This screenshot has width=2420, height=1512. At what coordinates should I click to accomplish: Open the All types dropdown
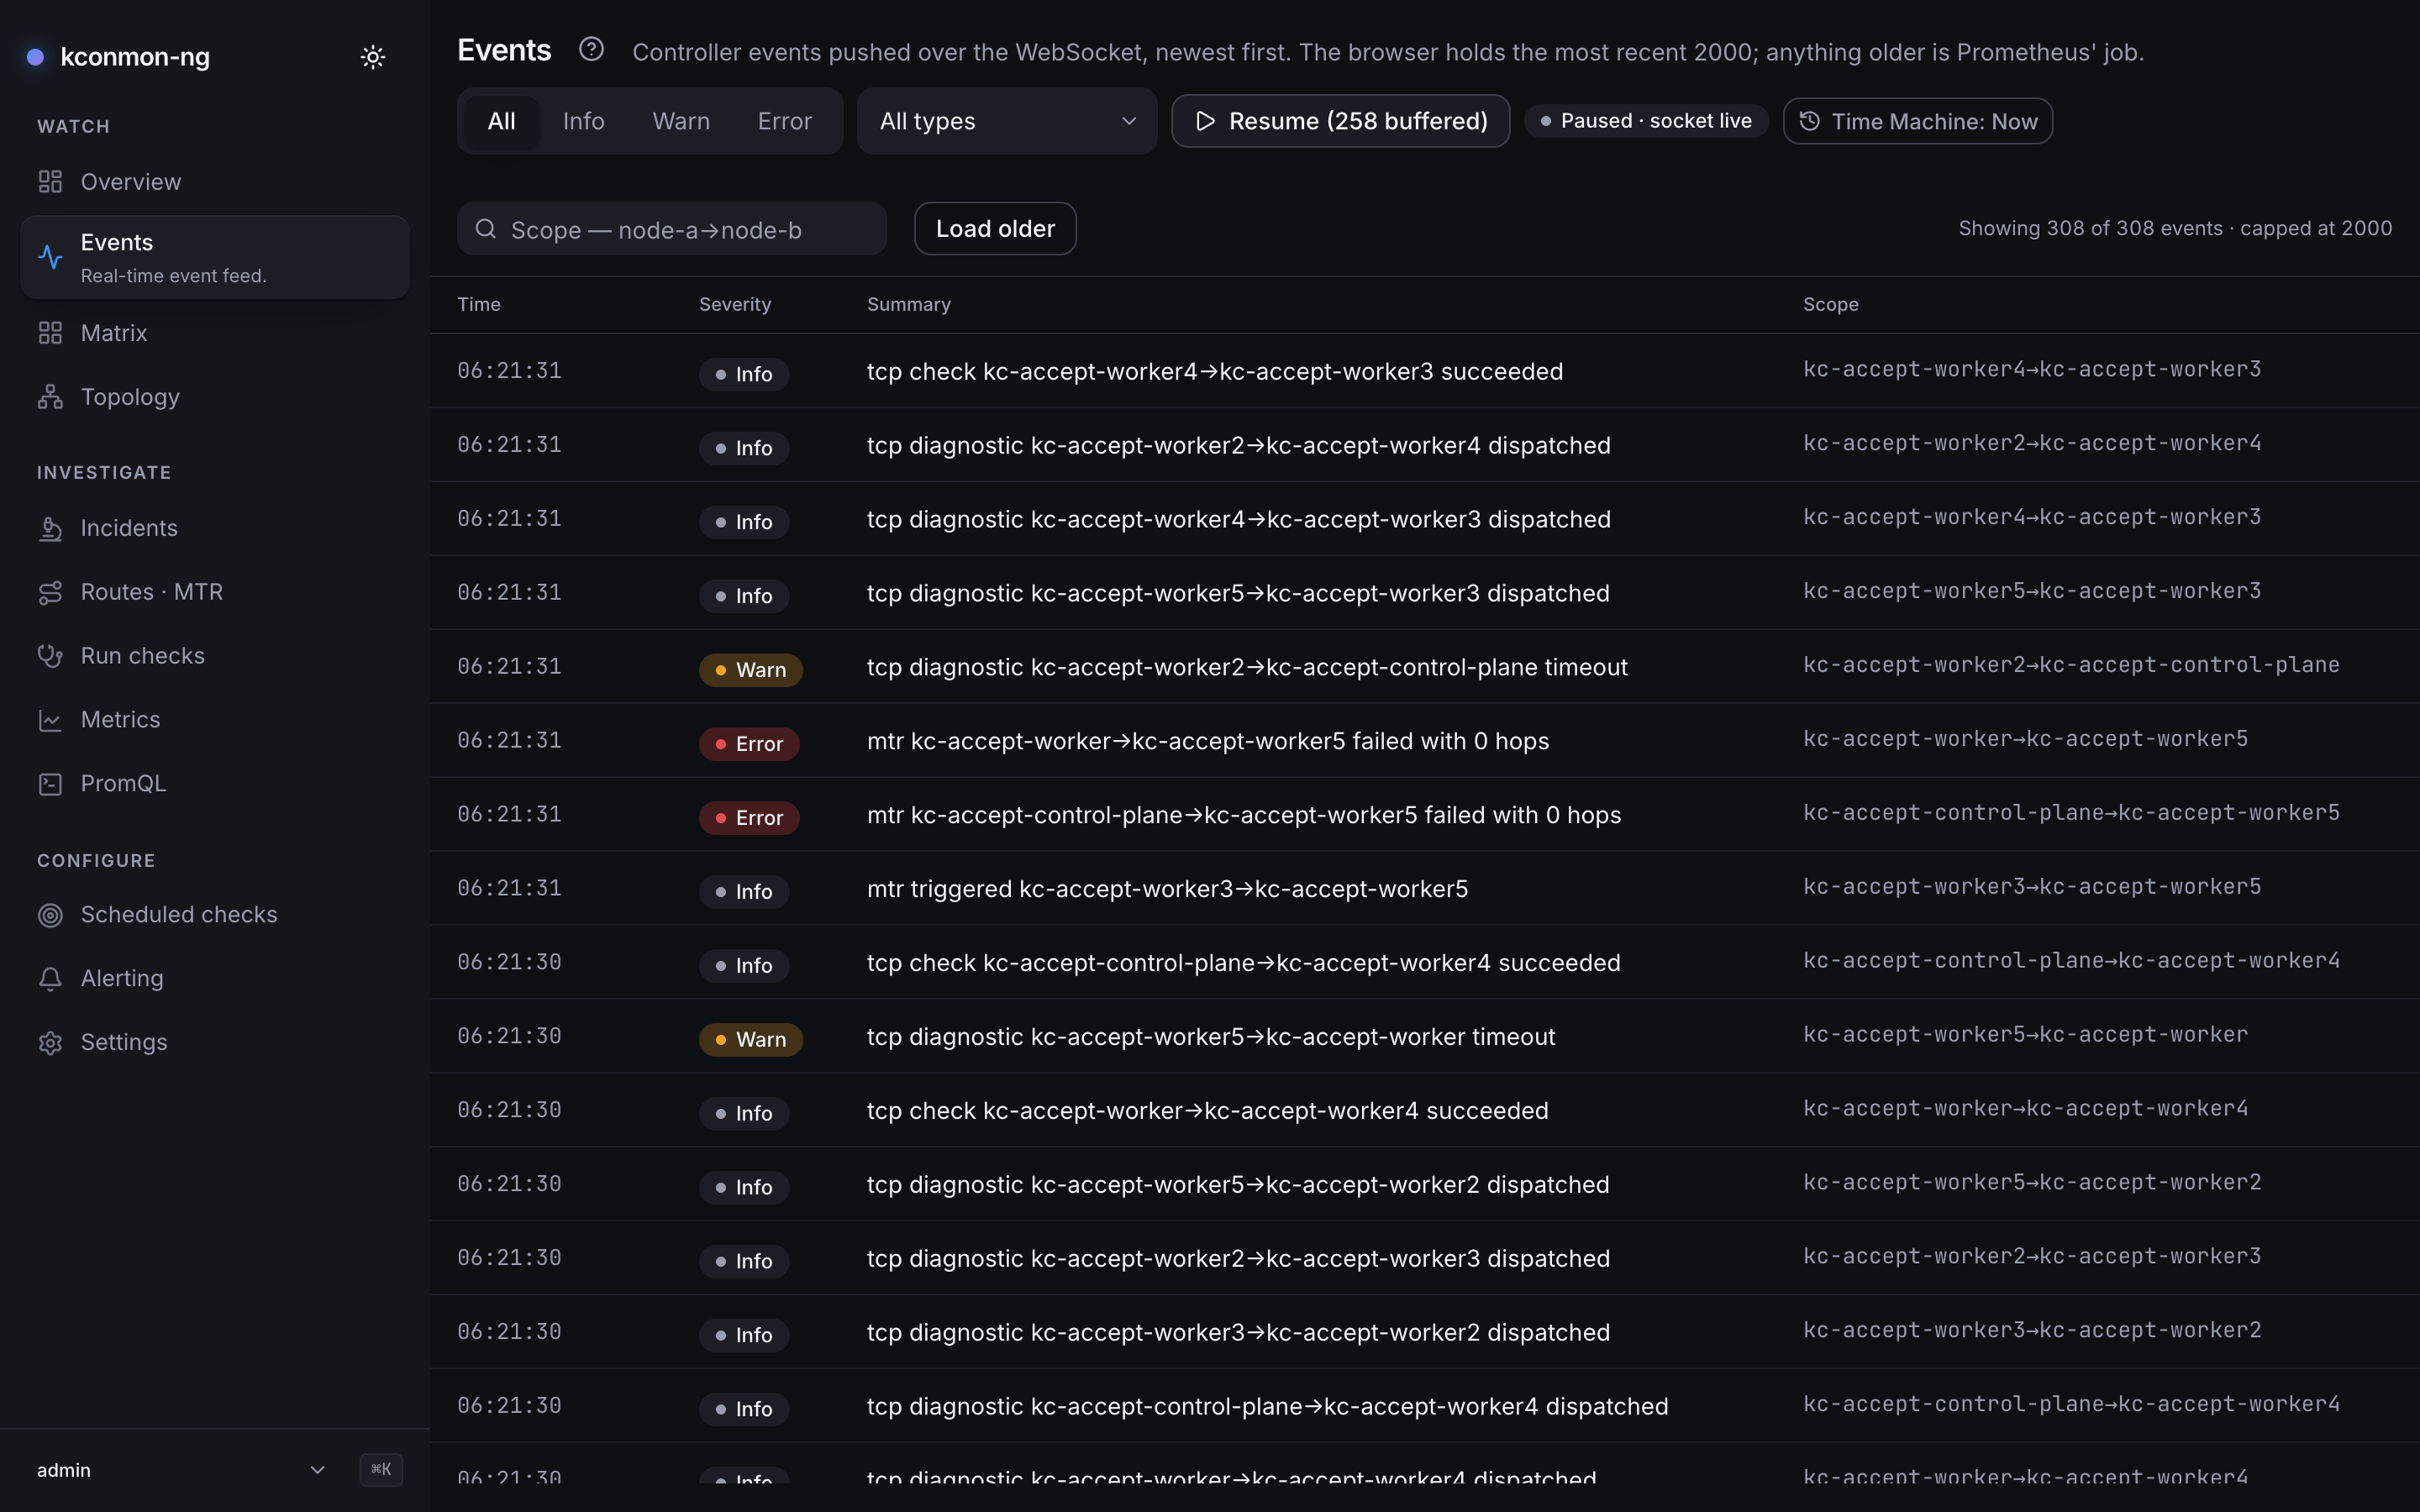click(x=1007, y=121)
